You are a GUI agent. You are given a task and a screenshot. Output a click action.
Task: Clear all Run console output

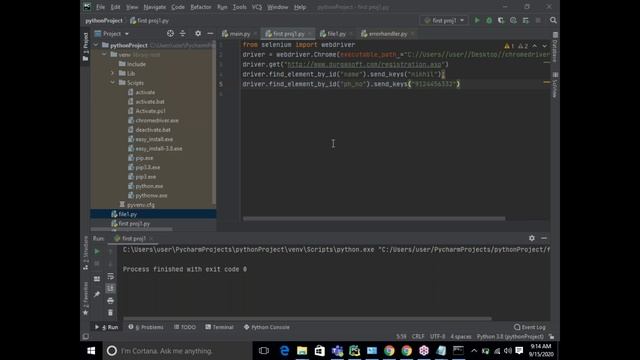pos(110,313)
